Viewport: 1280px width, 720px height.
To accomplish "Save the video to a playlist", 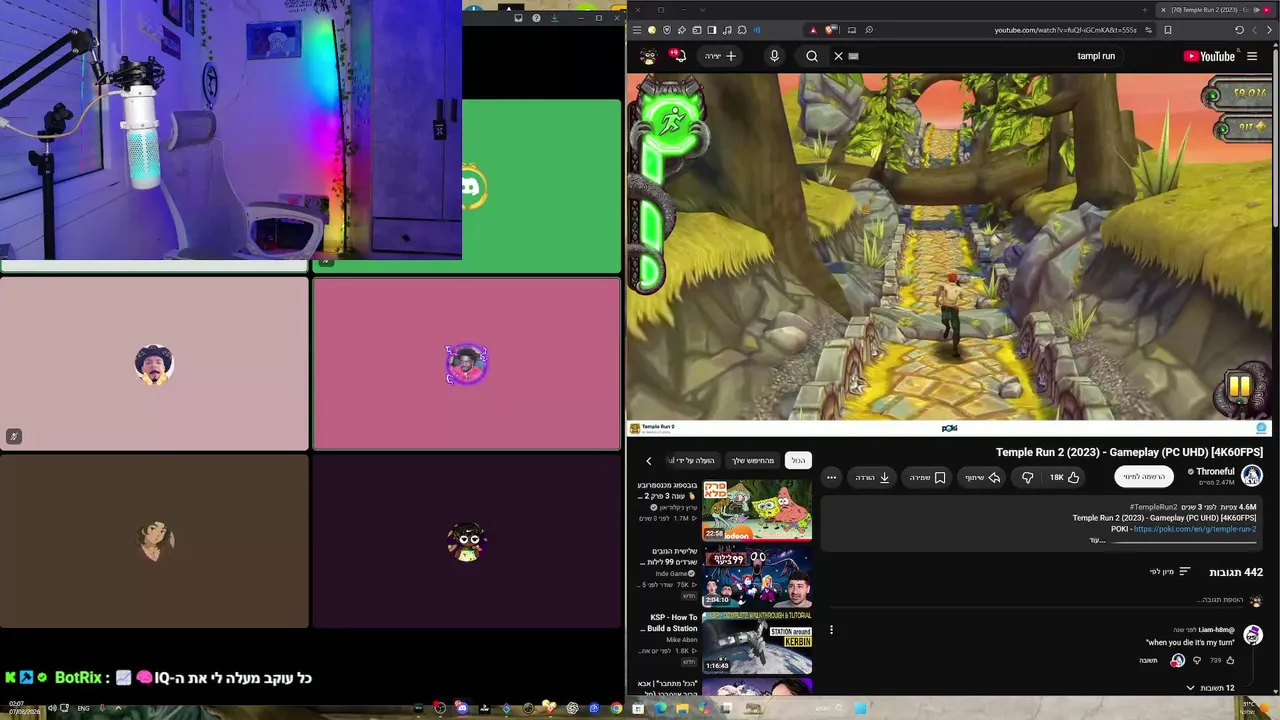I will 927,478.
